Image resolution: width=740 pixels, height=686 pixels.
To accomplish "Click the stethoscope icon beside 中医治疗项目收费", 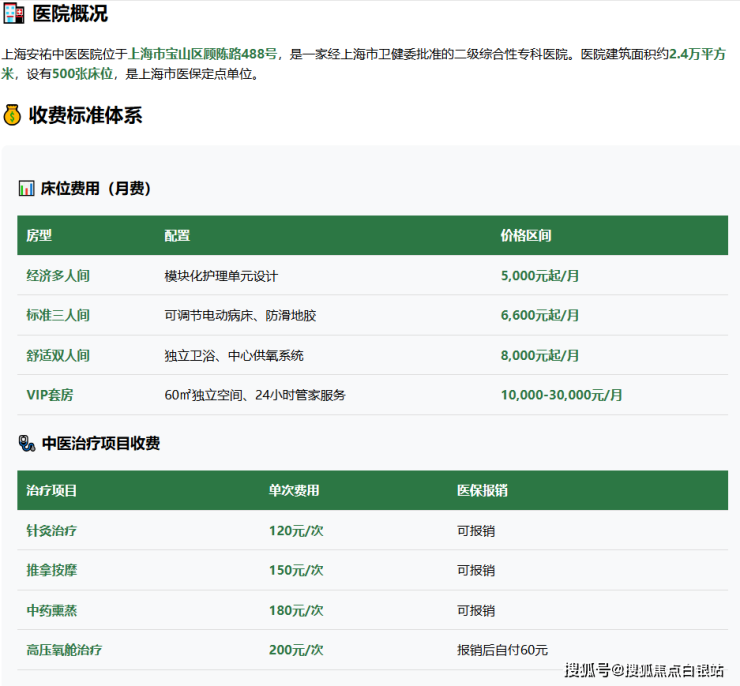I will 26,443.
